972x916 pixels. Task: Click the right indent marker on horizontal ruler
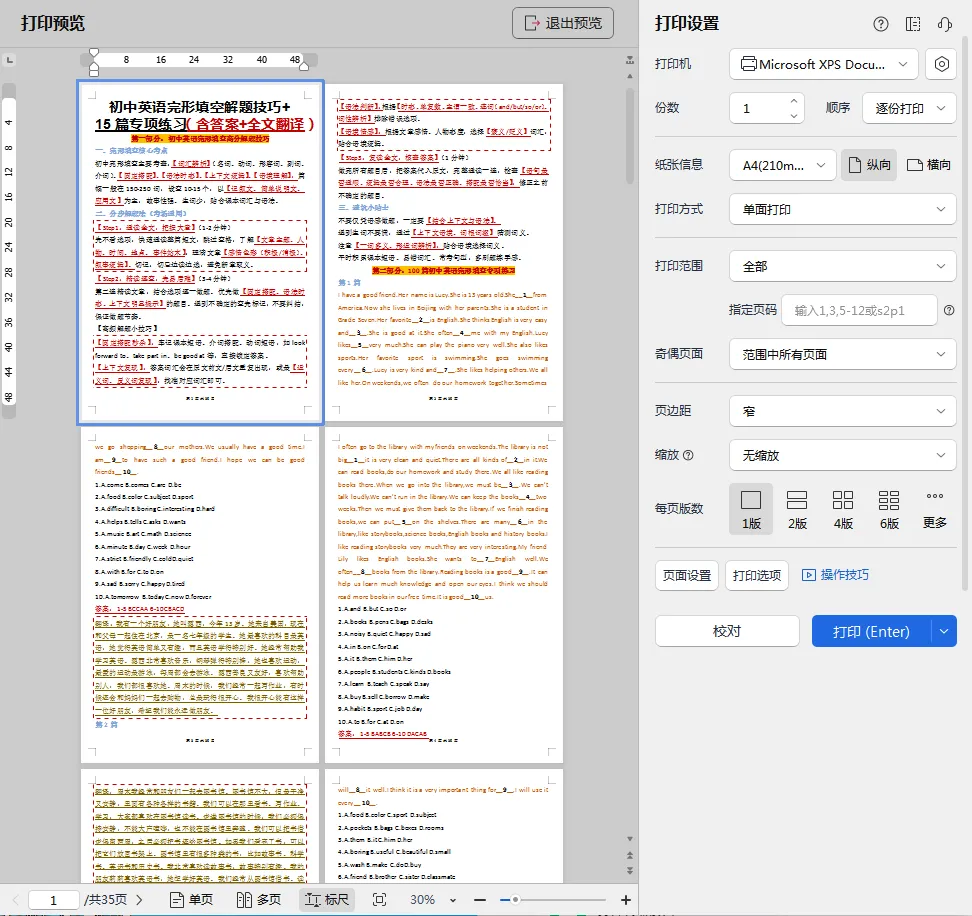pos(304,65)
